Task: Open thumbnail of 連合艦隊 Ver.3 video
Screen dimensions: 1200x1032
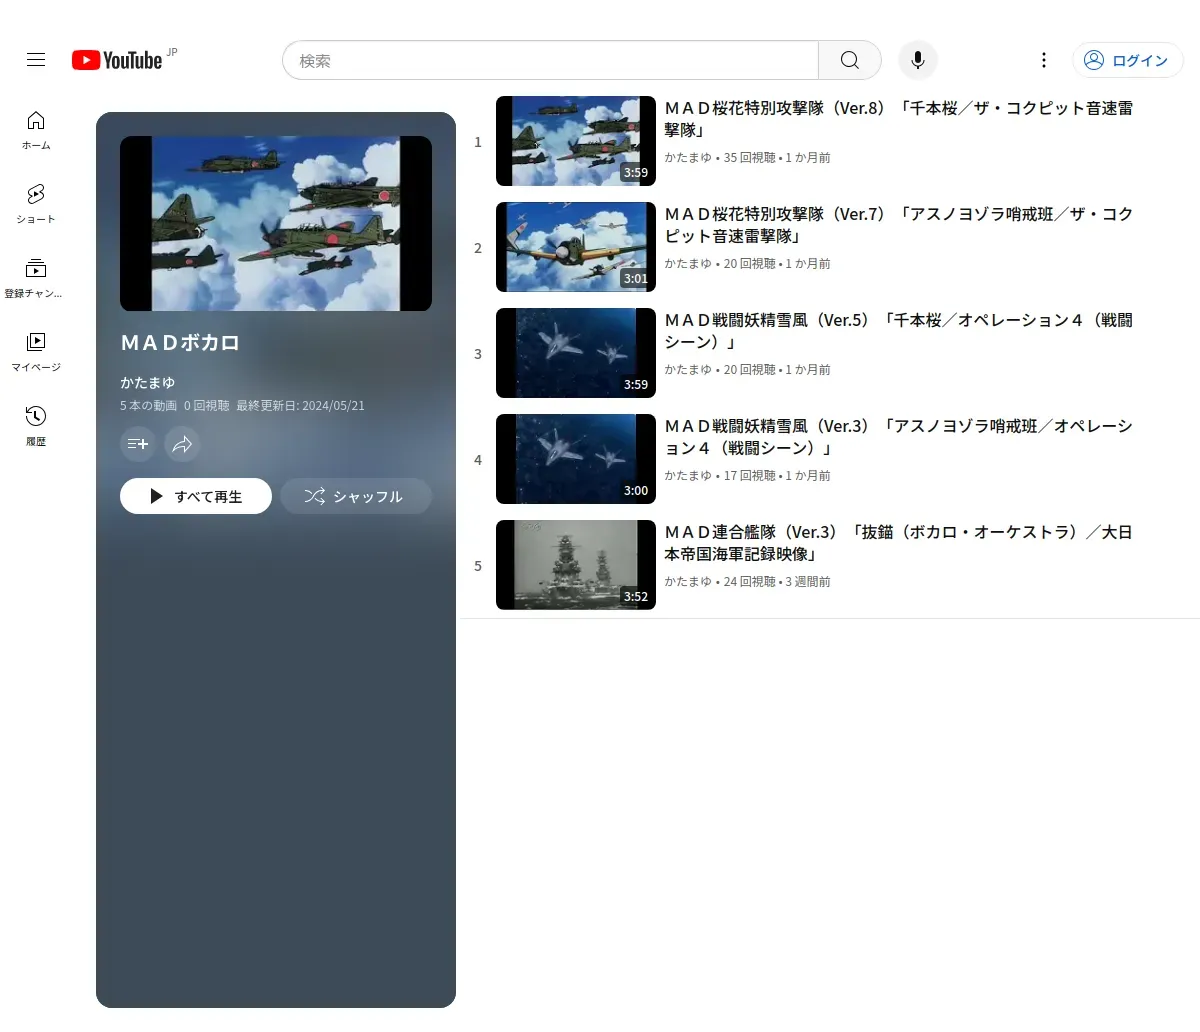Action: coord(576,565)
